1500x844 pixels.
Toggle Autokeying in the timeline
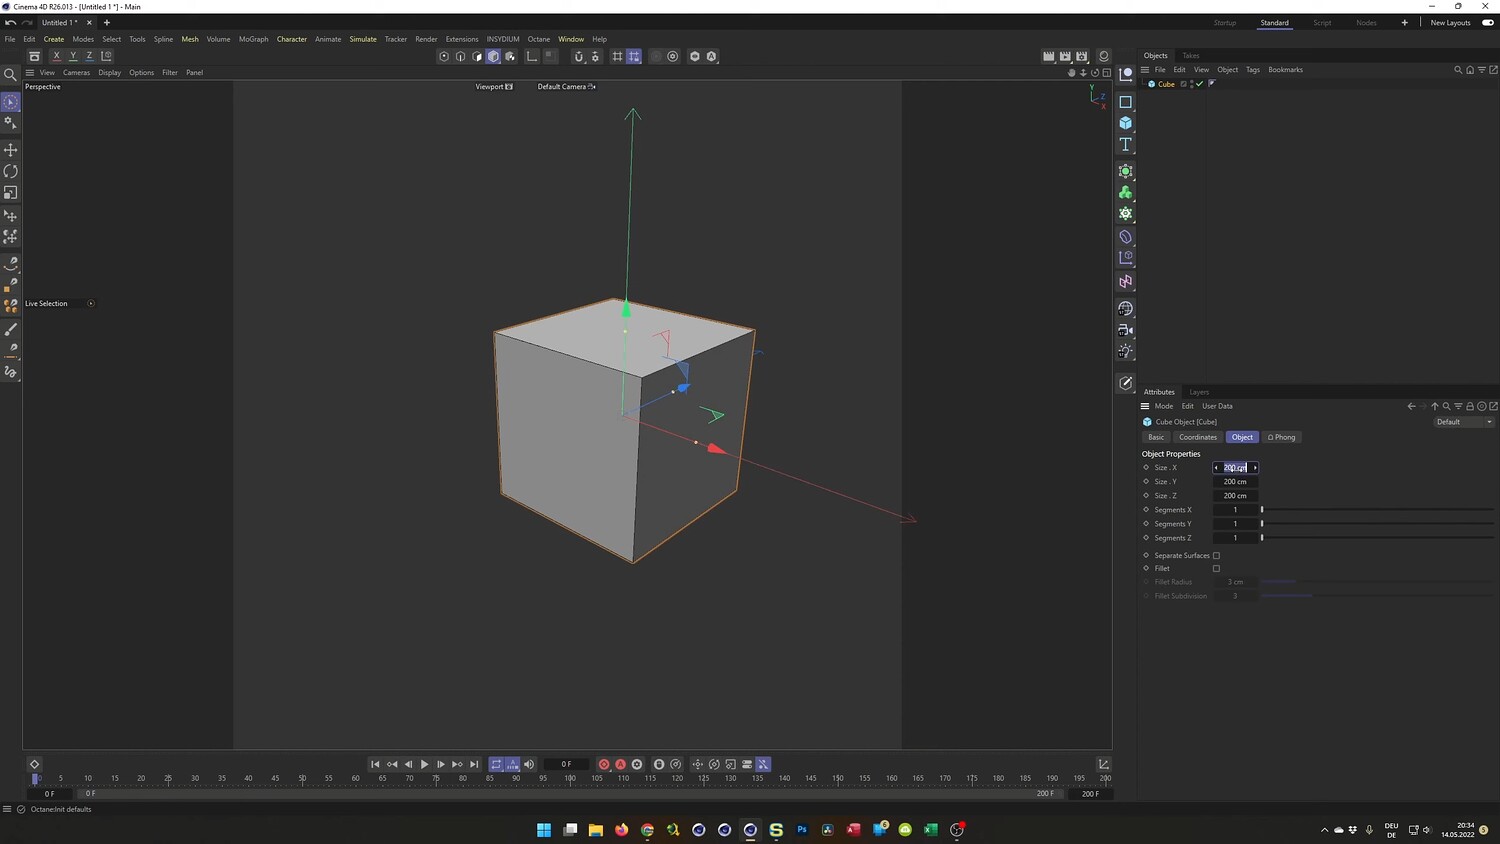tap(620, 764)
